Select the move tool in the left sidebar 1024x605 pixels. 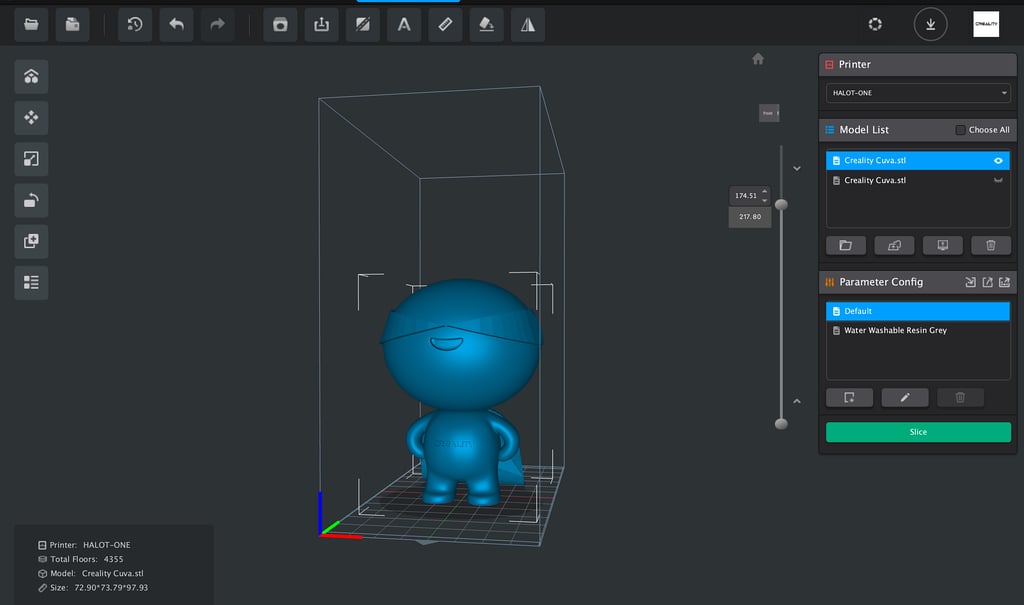point(31,118)
